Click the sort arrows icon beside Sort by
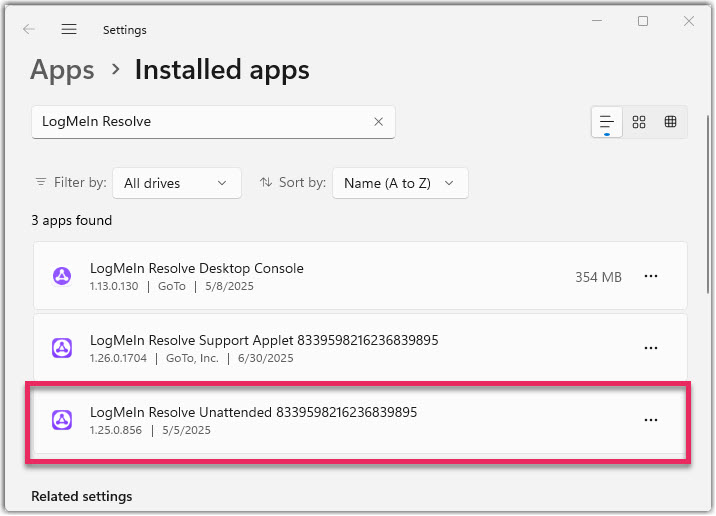Viewport: 716px width, 516px height. (266, 182)
